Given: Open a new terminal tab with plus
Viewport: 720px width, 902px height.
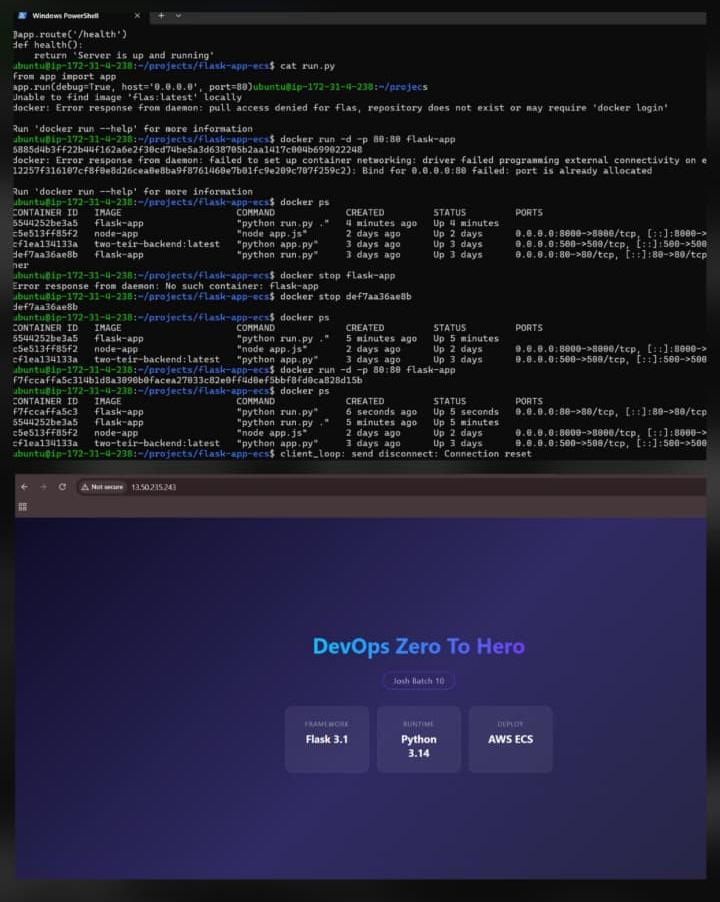Looking at the screenshot, I should click(x=161, y=16).
